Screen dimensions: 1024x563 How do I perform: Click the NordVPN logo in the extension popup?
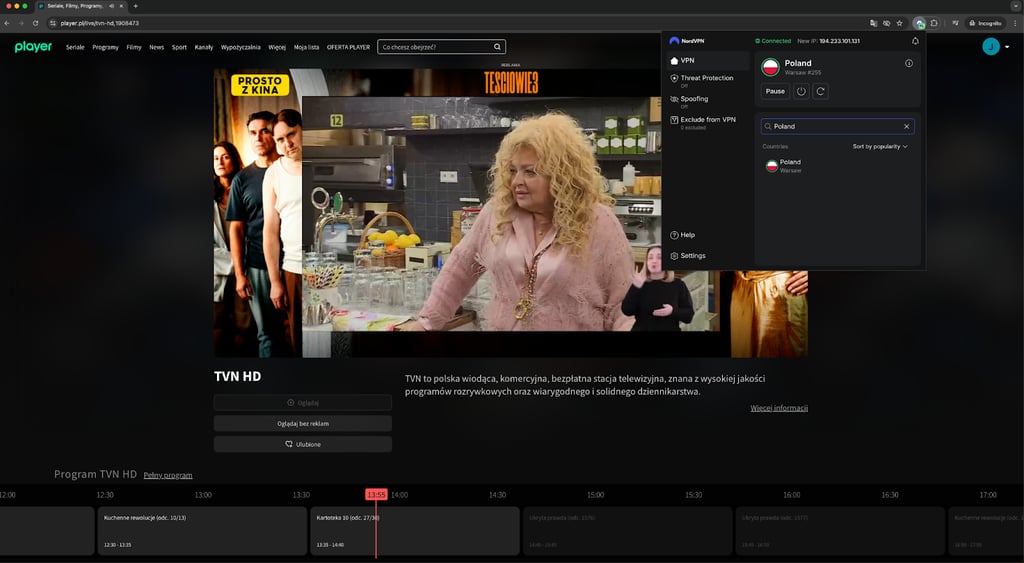(x=686, y=40)
